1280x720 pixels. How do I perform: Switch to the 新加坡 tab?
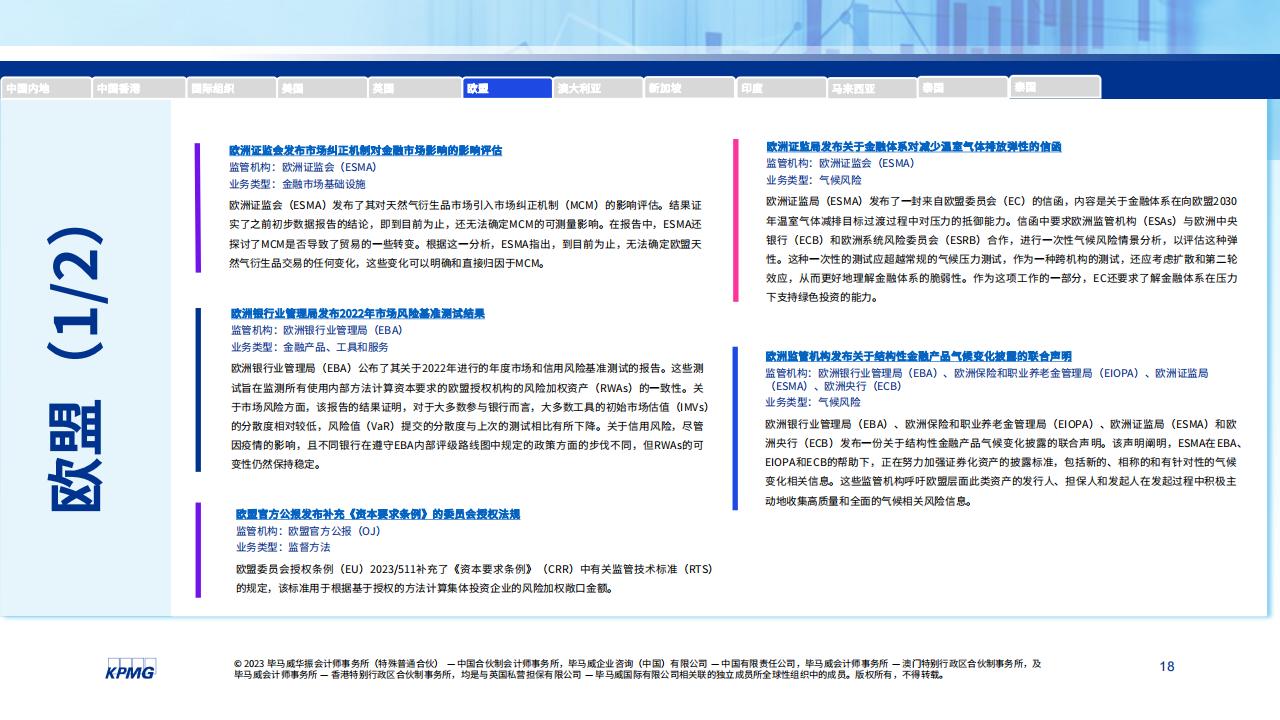coord(689,88)
